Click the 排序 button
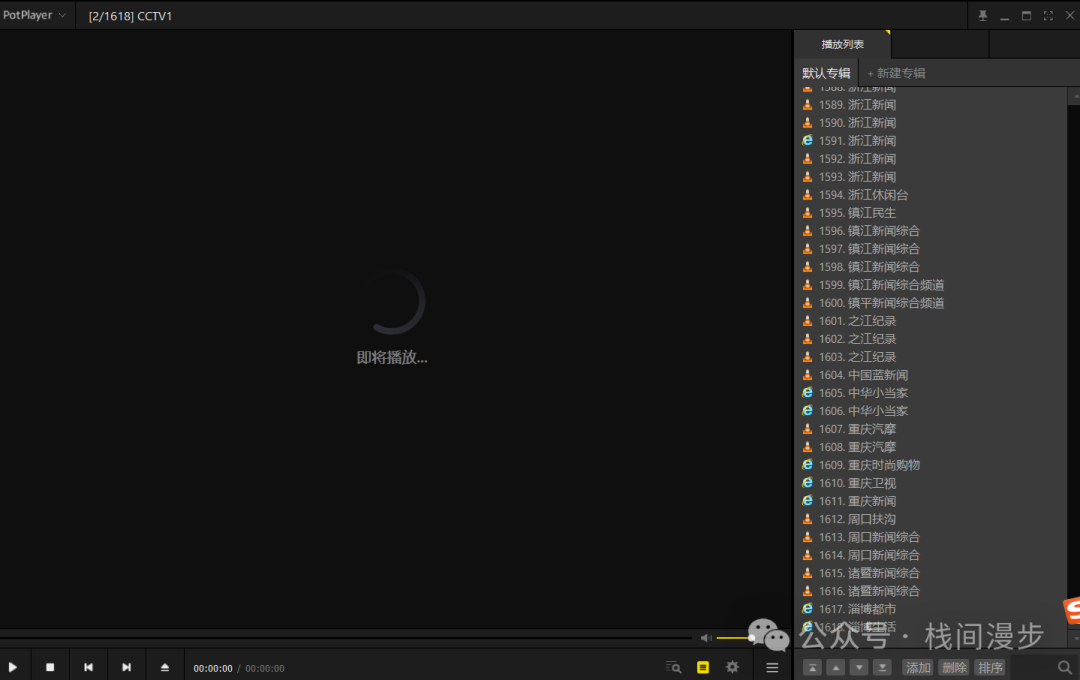Viewport: 1080px width, 680px height. [x=990, y=668]
